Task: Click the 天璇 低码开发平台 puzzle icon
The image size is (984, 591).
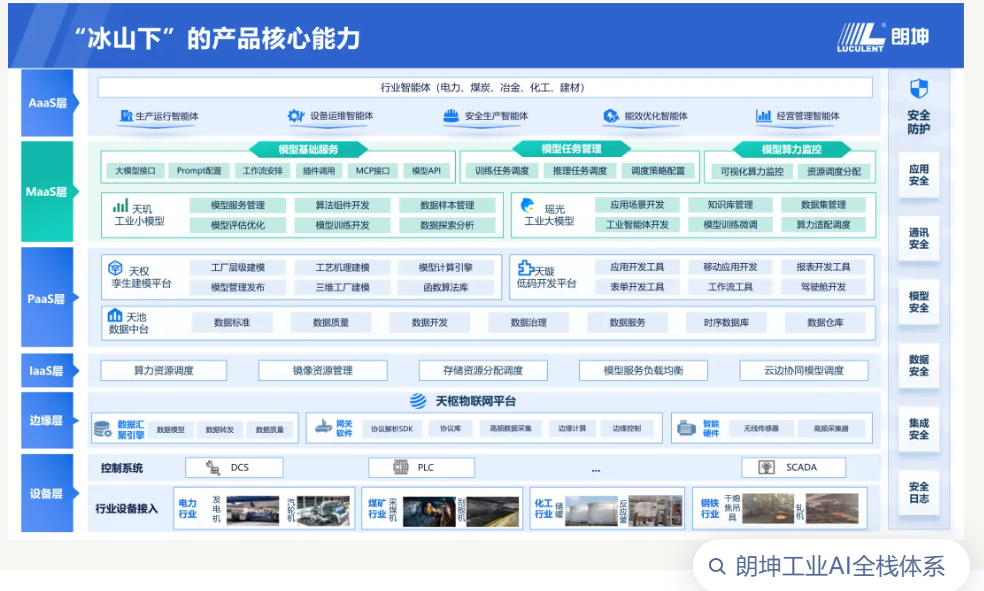Action: click(x=525, y=269)
